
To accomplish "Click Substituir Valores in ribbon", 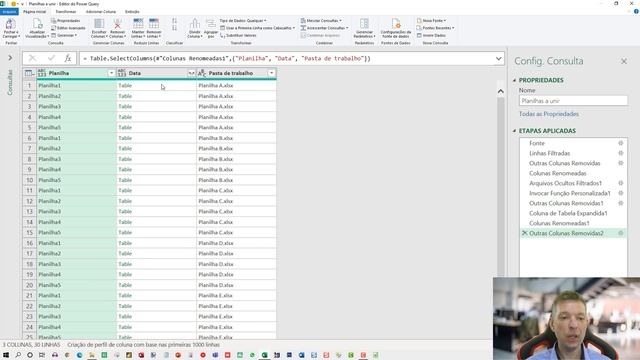I will click(x=238, y=36).
